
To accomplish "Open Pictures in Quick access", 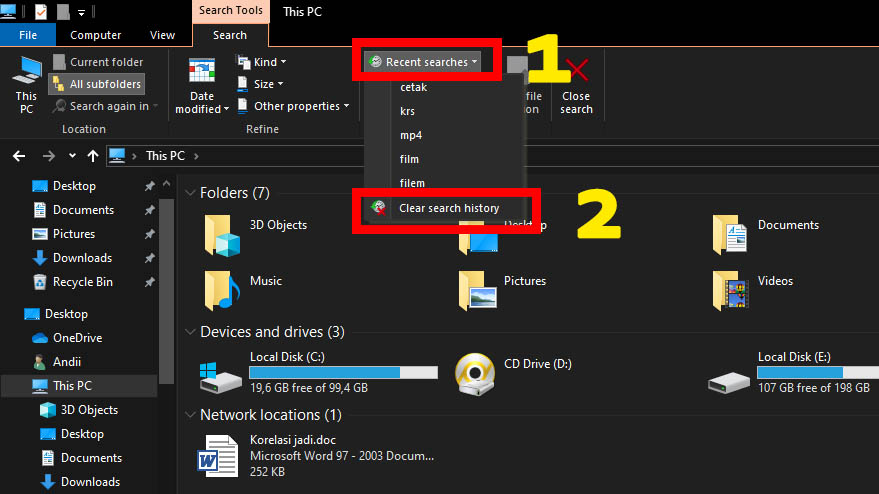I will point(73,234).
